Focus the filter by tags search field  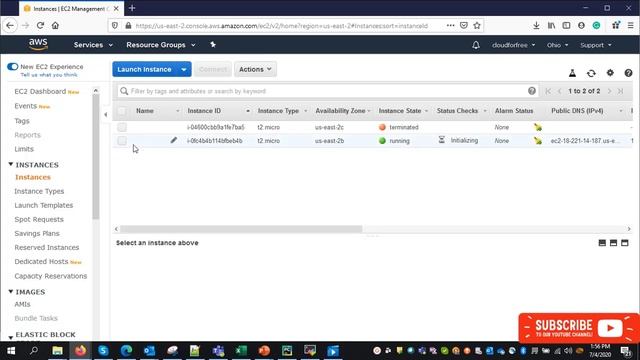click(x=327, y=91)
